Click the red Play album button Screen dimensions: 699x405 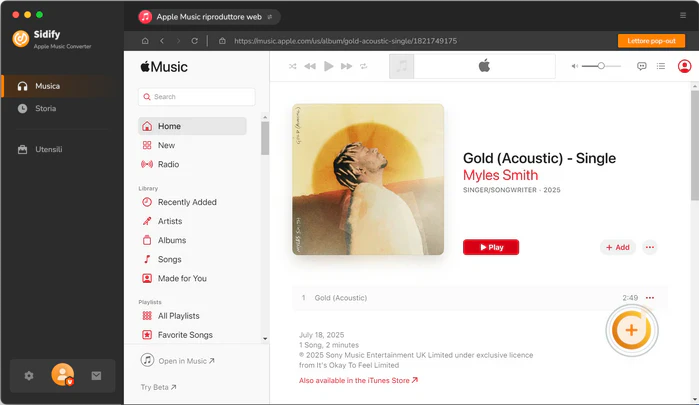tap(491, 247)
